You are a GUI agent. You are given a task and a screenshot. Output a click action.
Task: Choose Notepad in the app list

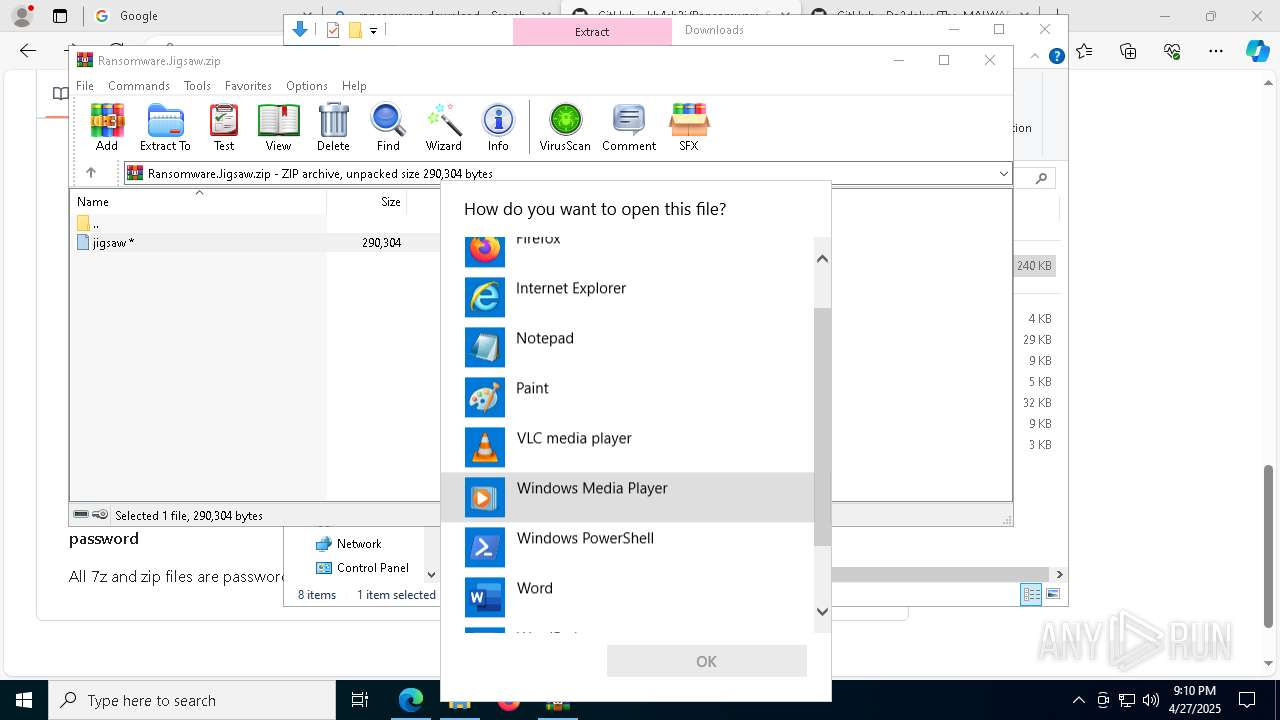point(627,347)
